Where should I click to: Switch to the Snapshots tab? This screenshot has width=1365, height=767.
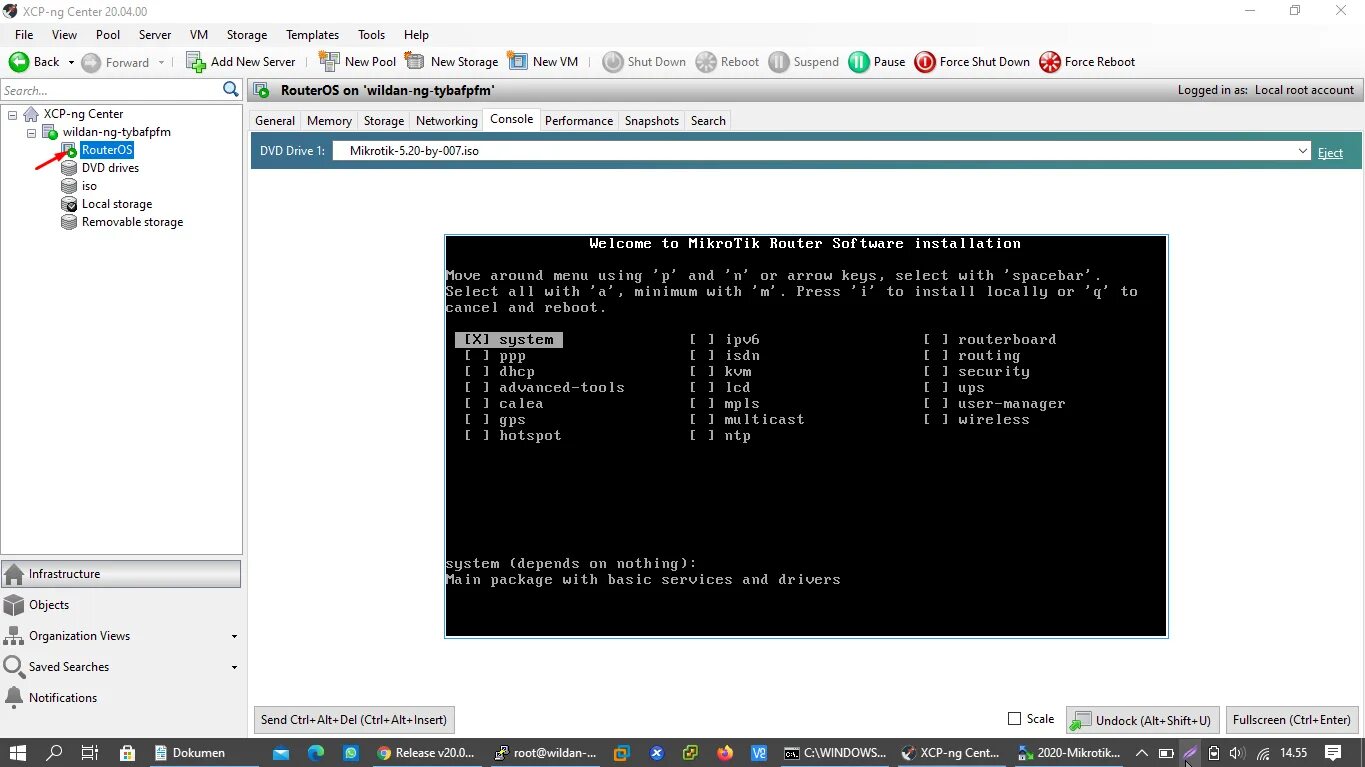652,121
